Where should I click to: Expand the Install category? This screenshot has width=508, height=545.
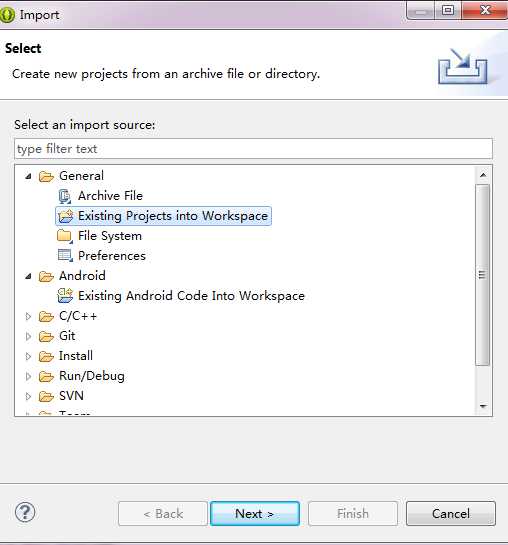tap(28, 356)
